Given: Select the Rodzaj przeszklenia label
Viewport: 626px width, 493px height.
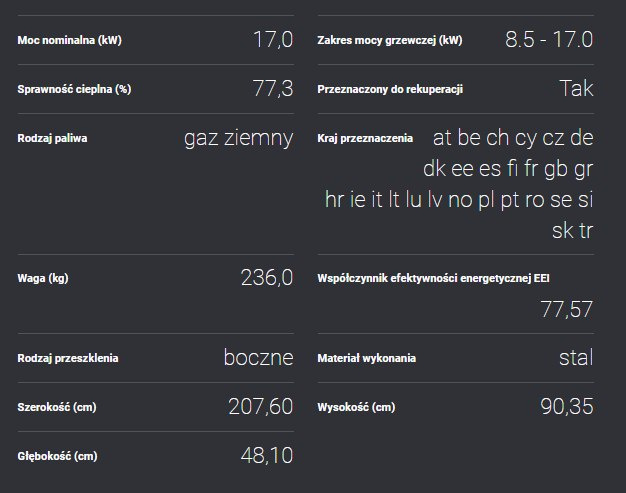Looking at the screenshot, I should (68, 358).
